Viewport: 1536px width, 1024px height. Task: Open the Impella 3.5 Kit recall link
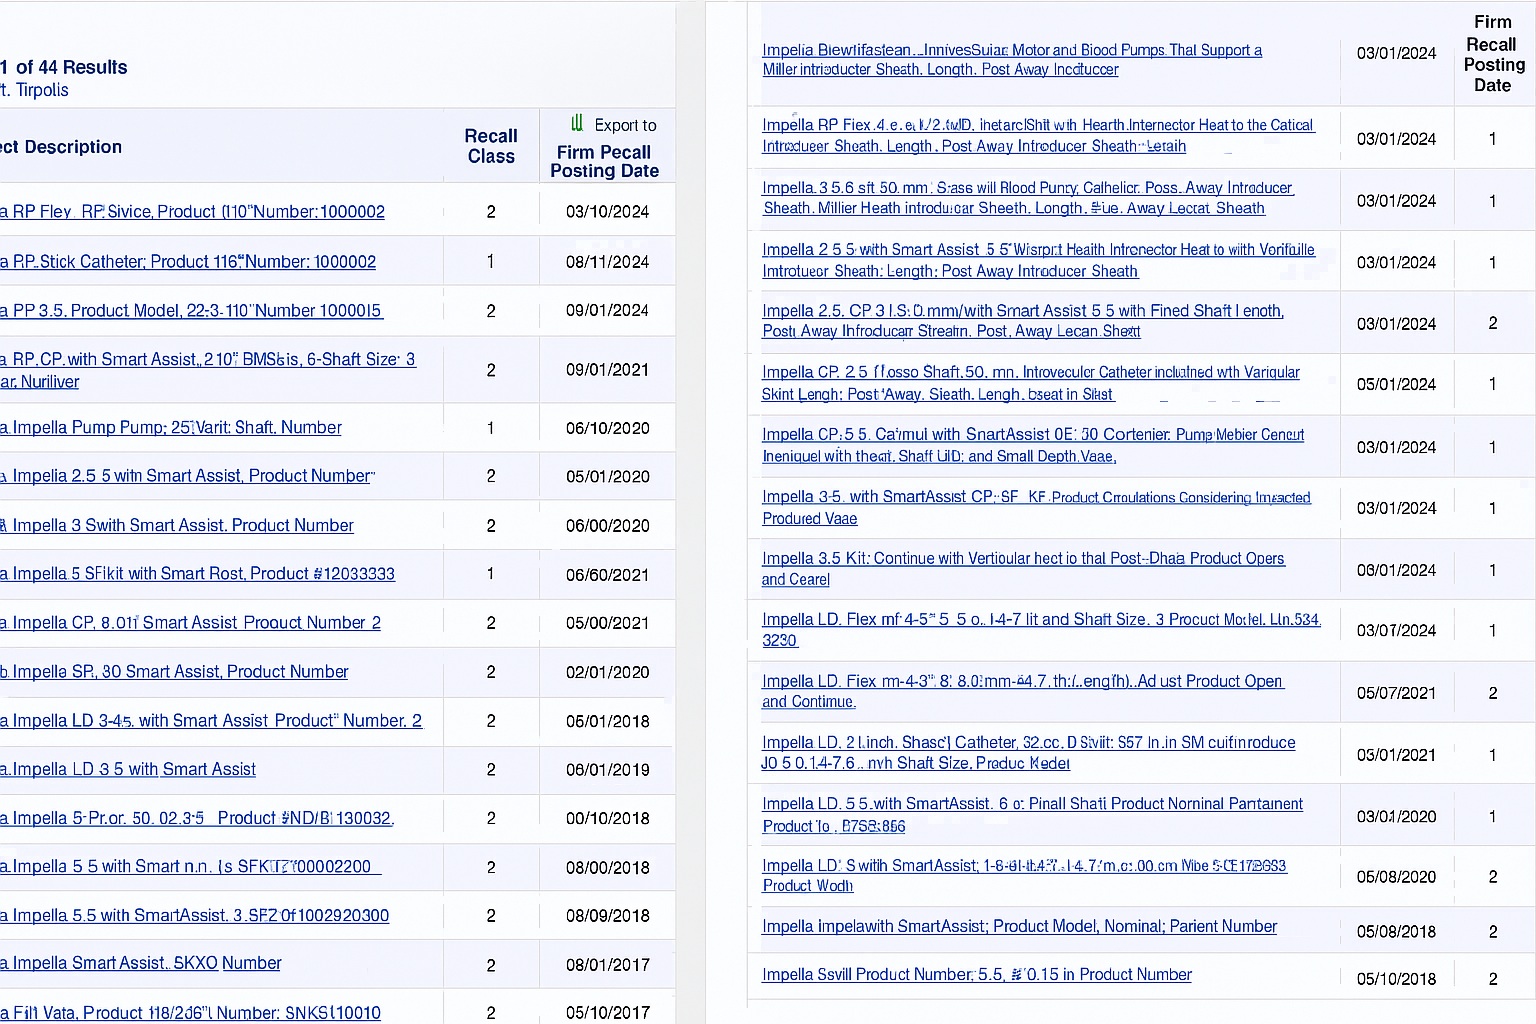coord(1022,559)
